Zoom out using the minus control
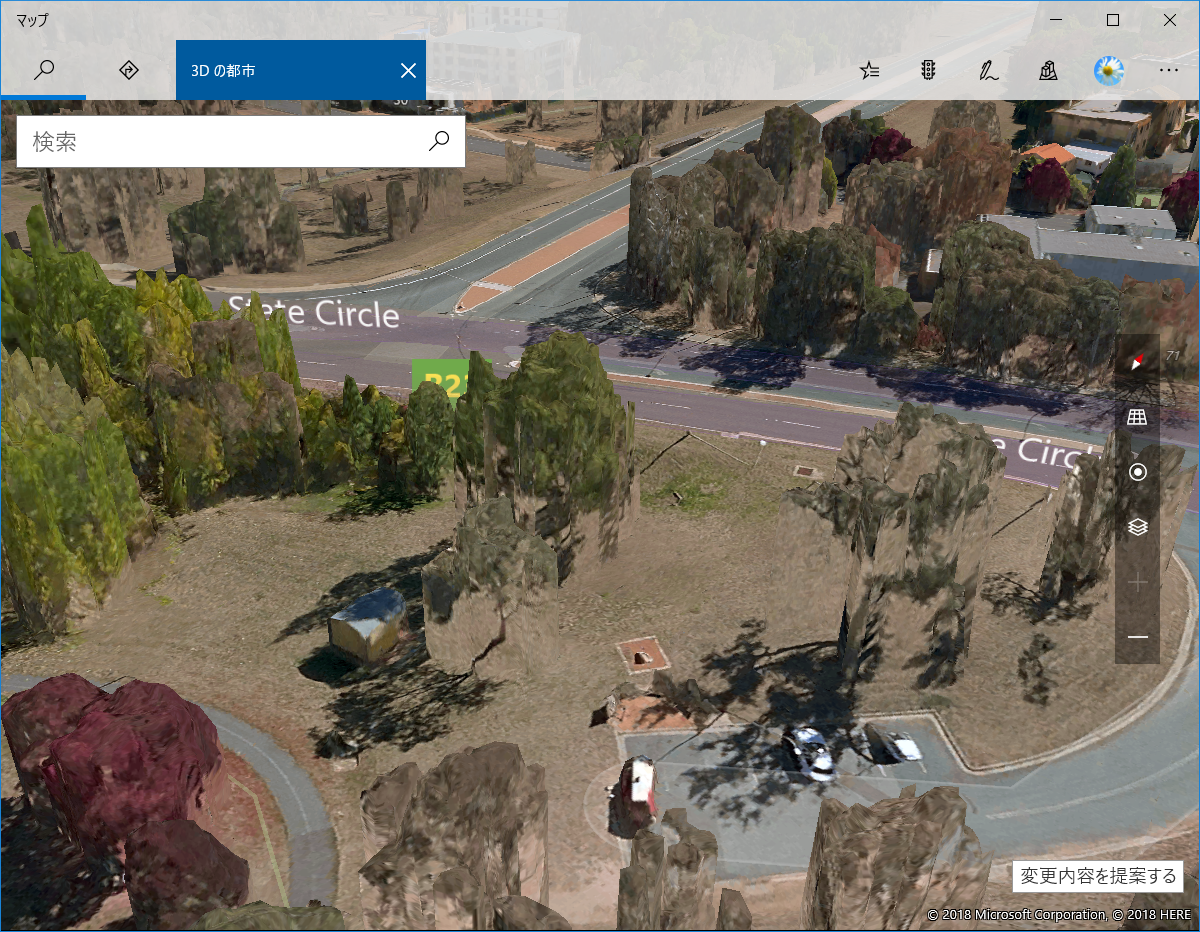This screenshot has height=932, width=1200. [1137, 637]
